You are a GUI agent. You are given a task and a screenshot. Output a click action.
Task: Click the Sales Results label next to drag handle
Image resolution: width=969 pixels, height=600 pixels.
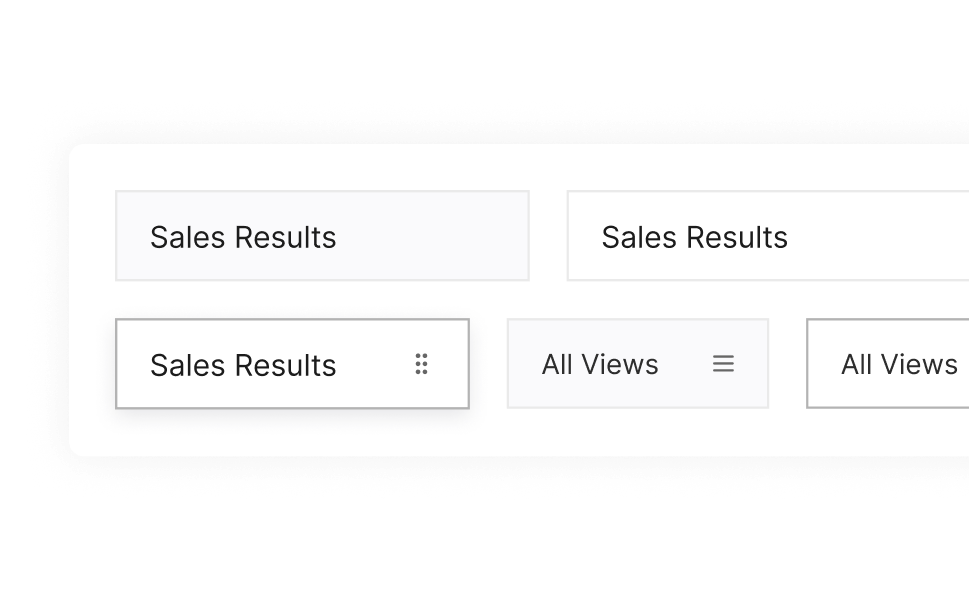click(243, 365)
